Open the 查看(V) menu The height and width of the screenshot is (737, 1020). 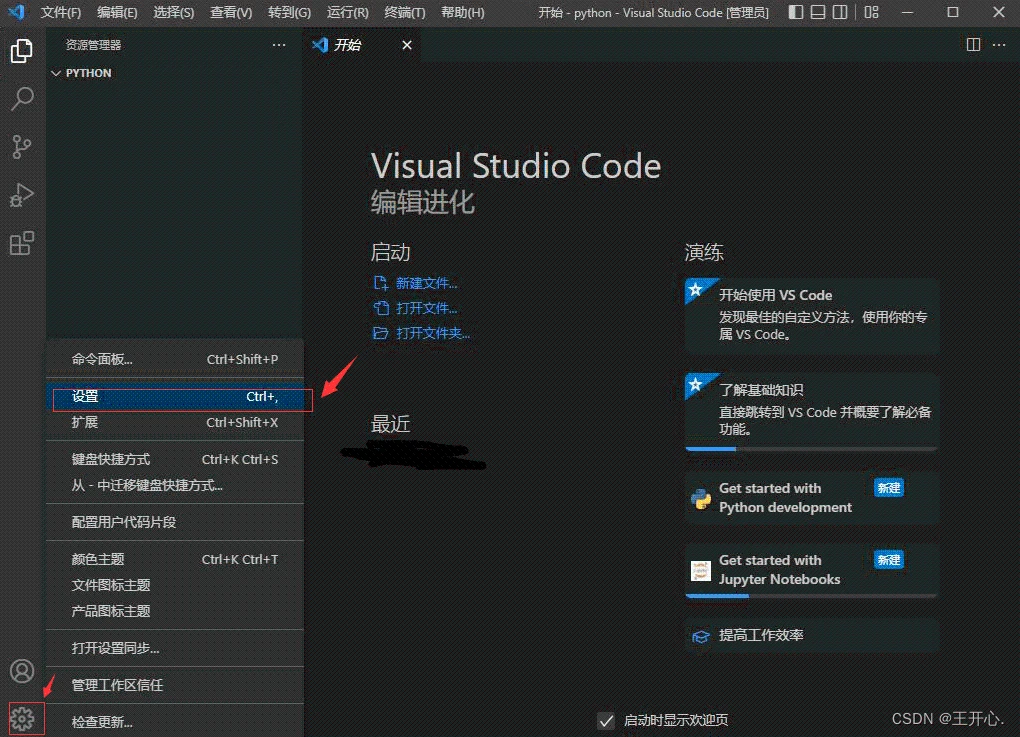(x=231, y=12)
